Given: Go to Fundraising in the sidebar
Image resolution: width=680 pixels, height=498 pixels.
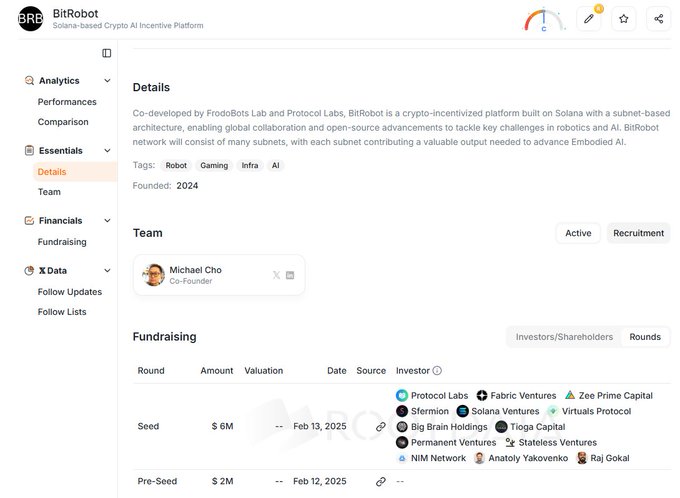Looking at the screenshot, I should (62, 242).
